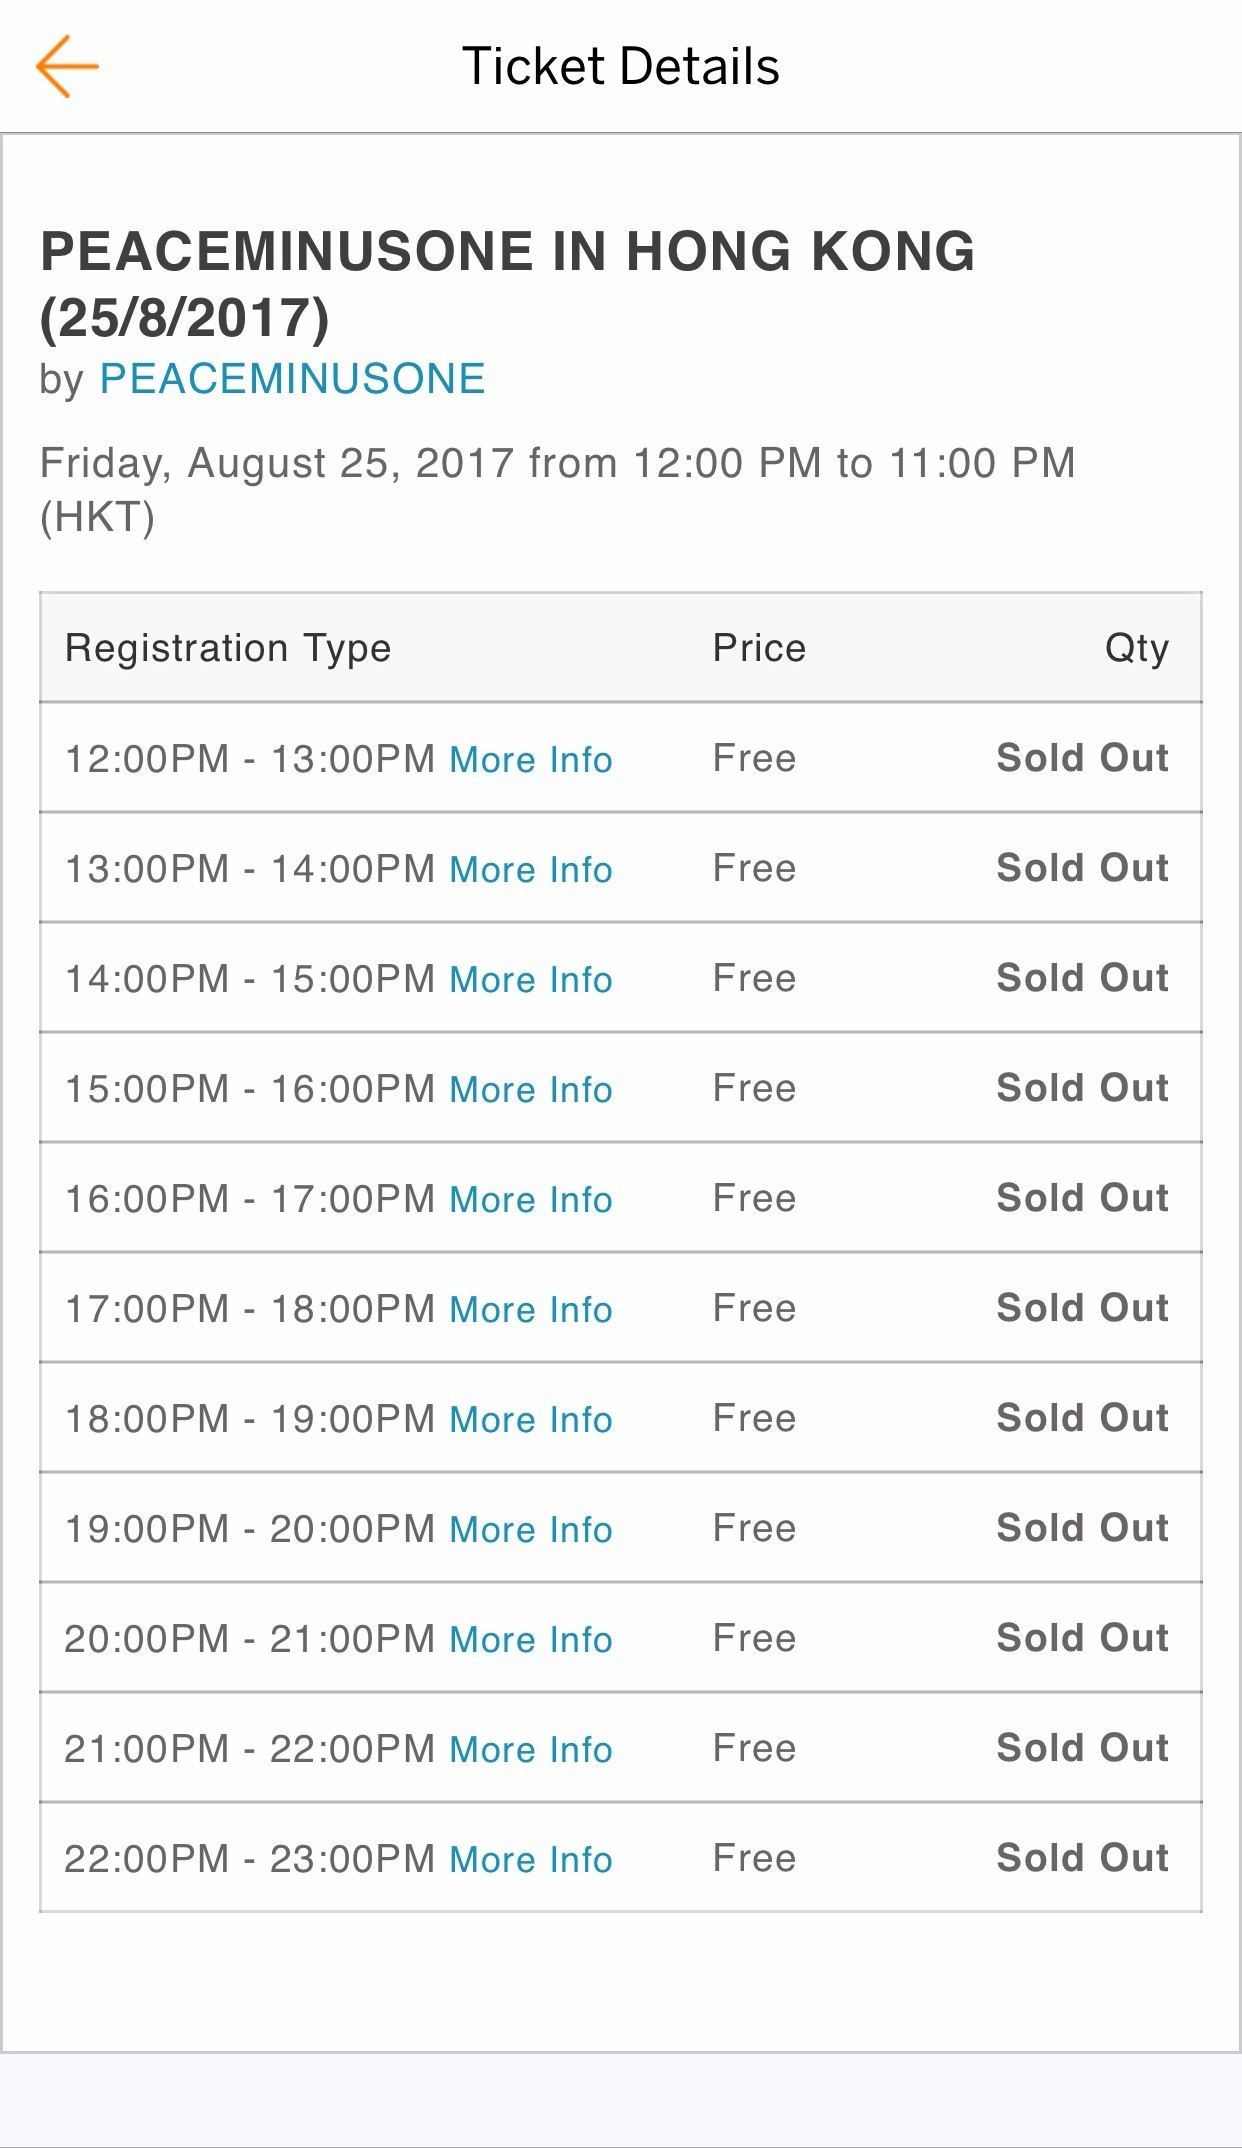1242x2148 pixels.
Task: Tap the orange back arrow icon
Action: pos(67,67)
